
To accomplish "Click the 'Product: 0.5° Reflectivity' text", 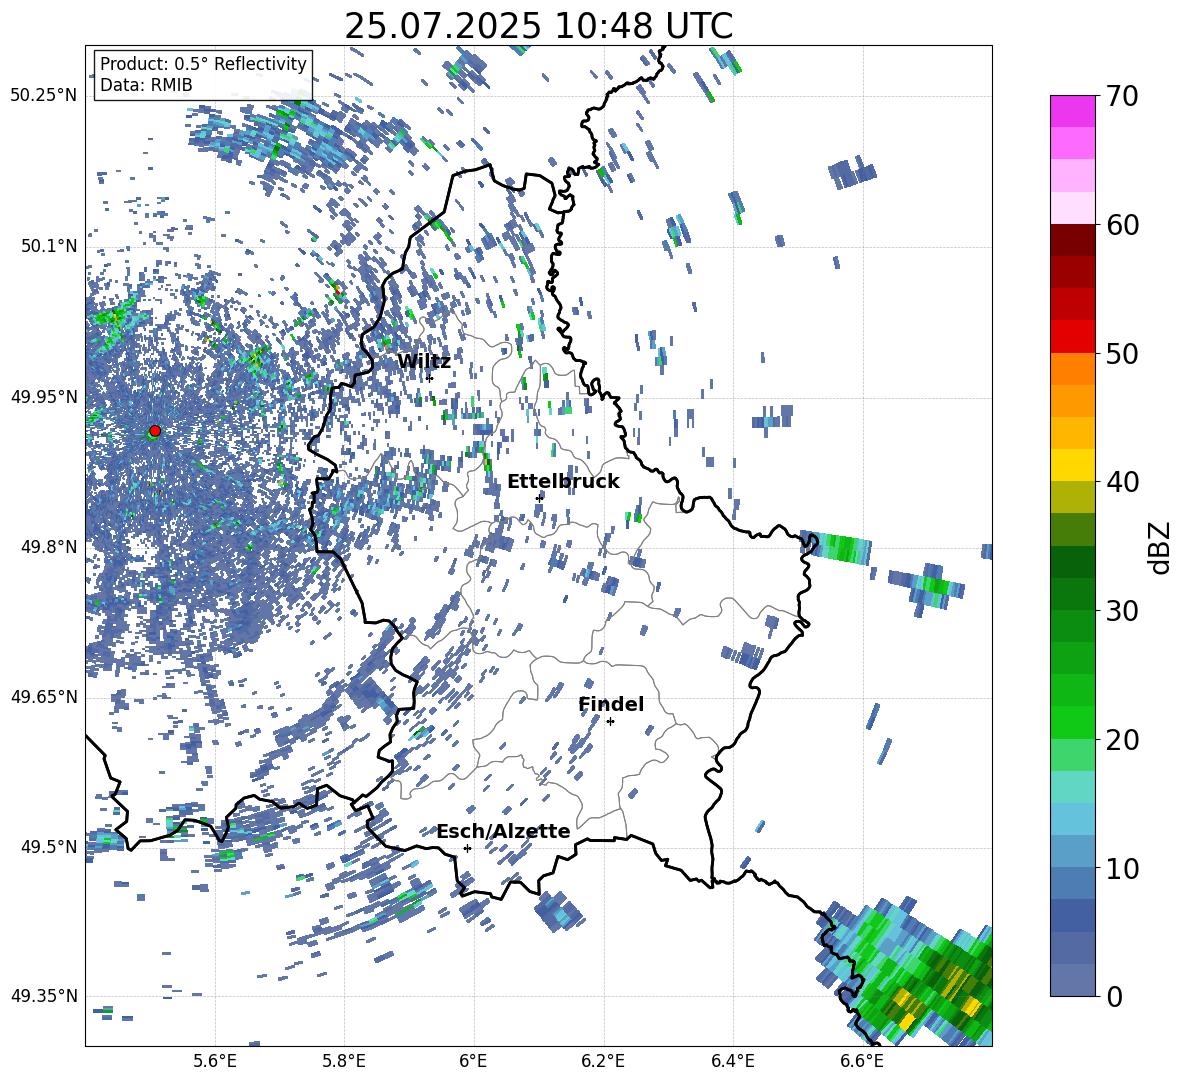I will [203, 64].
